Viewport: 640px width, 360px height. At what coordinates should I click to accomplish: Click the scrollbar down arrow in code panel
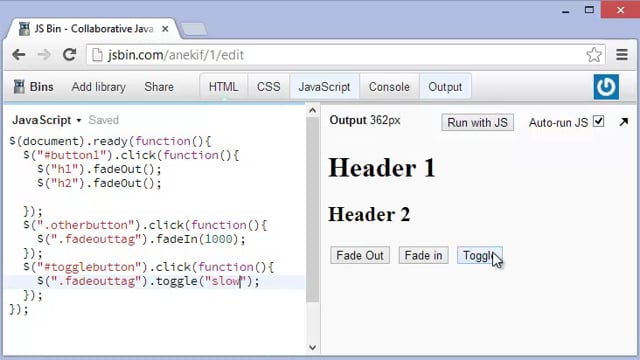coord(313,347)
